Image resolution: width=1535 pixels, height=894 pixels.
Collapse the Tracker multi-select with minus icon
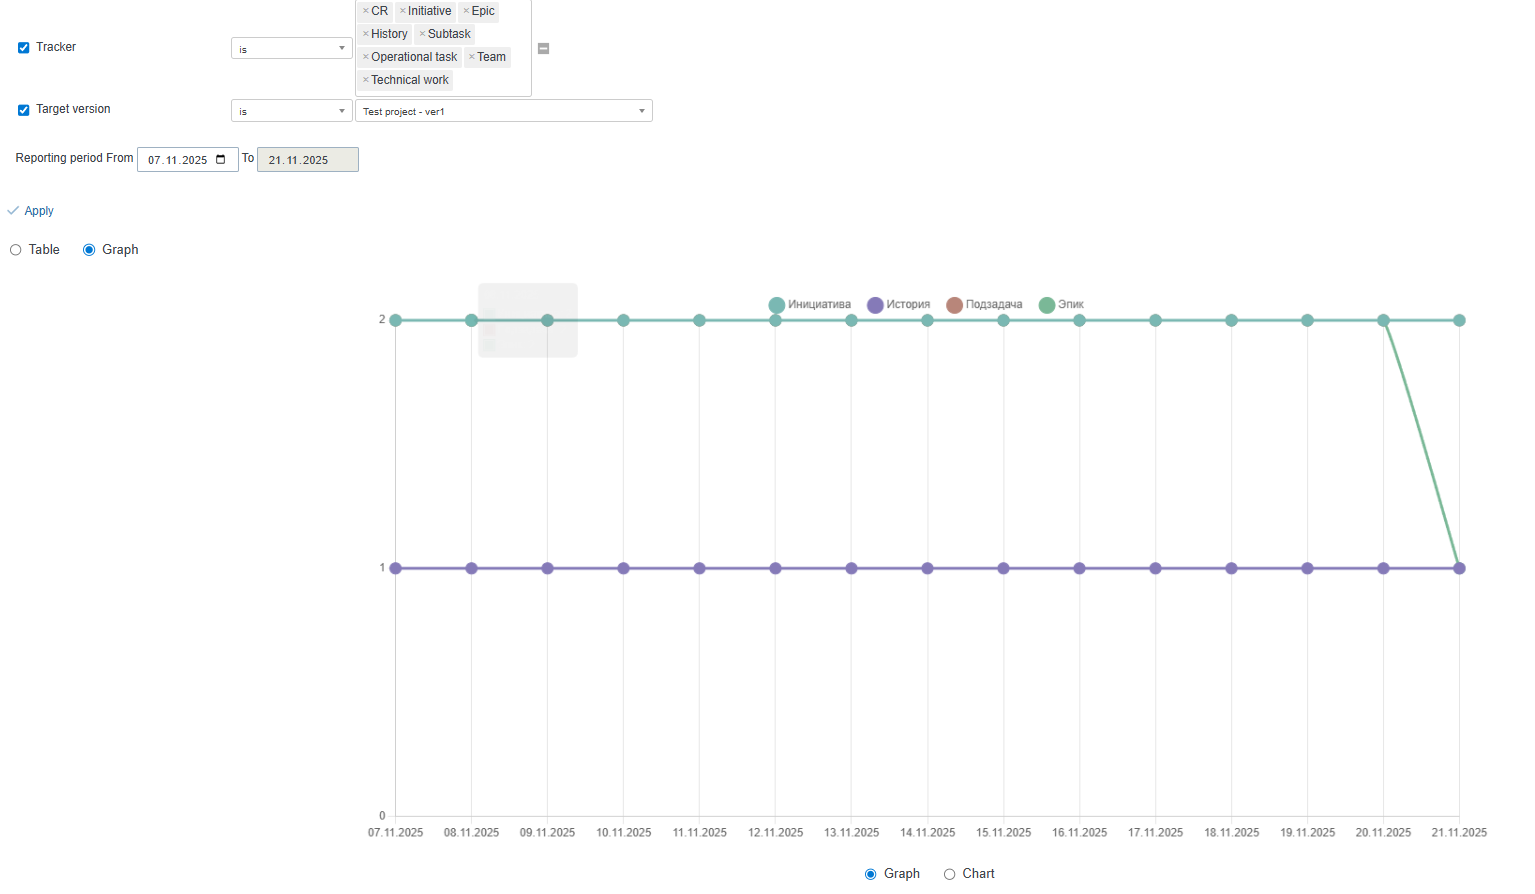click(543, 48)
